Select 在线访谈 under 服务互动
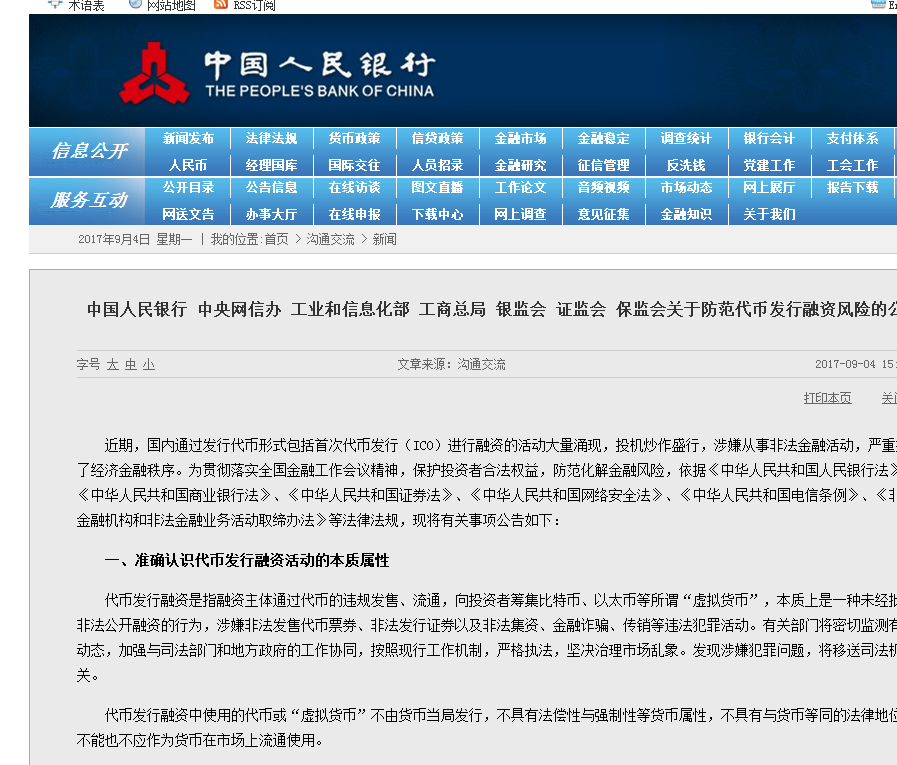 pyautogui.click(x=354, y=188)
